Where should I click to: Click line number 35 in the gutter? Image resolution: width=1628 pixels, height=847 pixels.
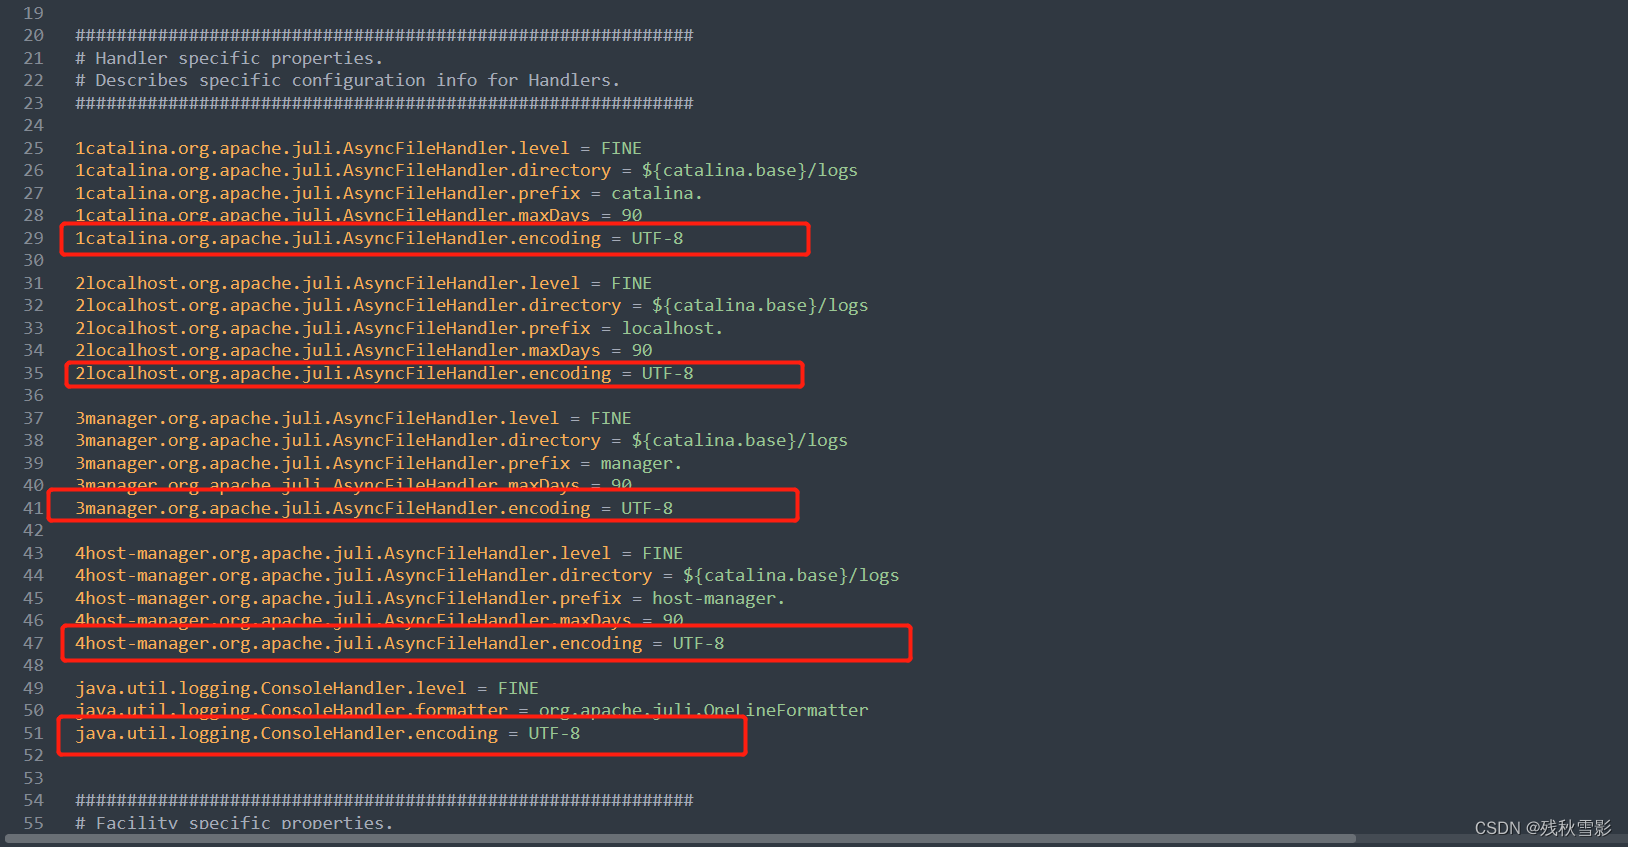34,373
